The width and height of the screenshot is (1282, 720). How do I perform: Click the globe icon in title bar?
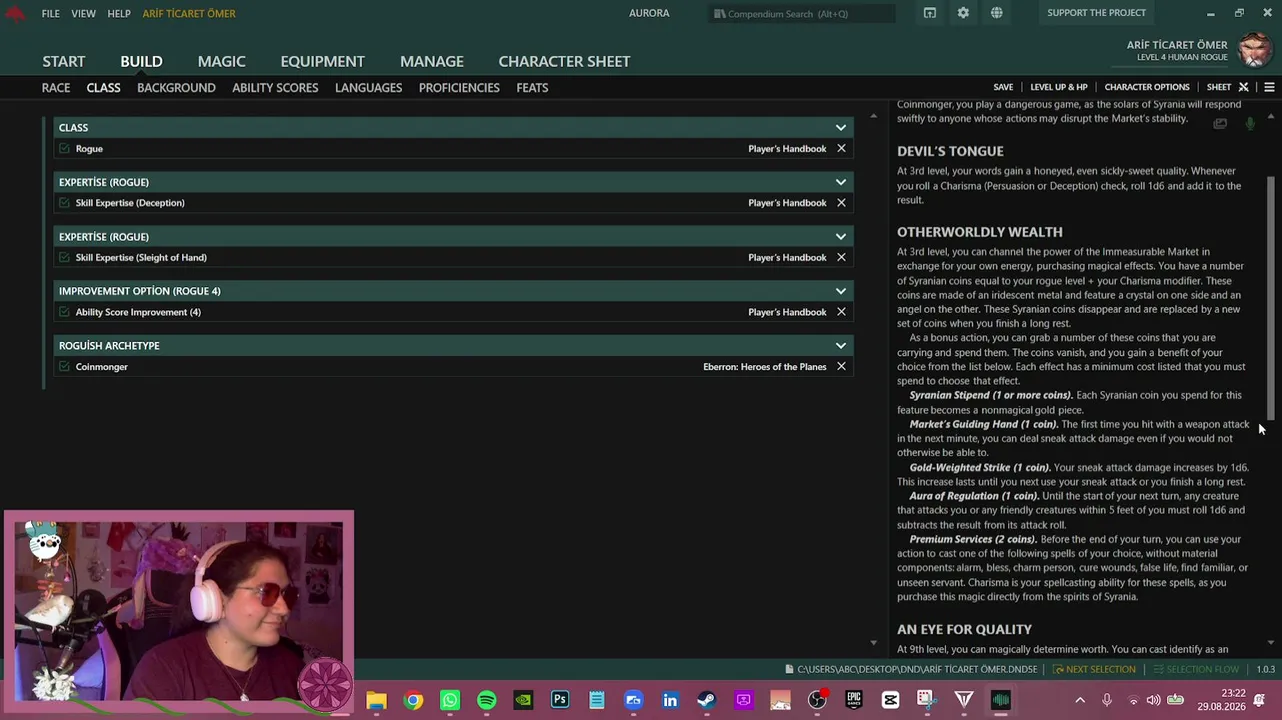pyautogui.click(x=997, y=13)
